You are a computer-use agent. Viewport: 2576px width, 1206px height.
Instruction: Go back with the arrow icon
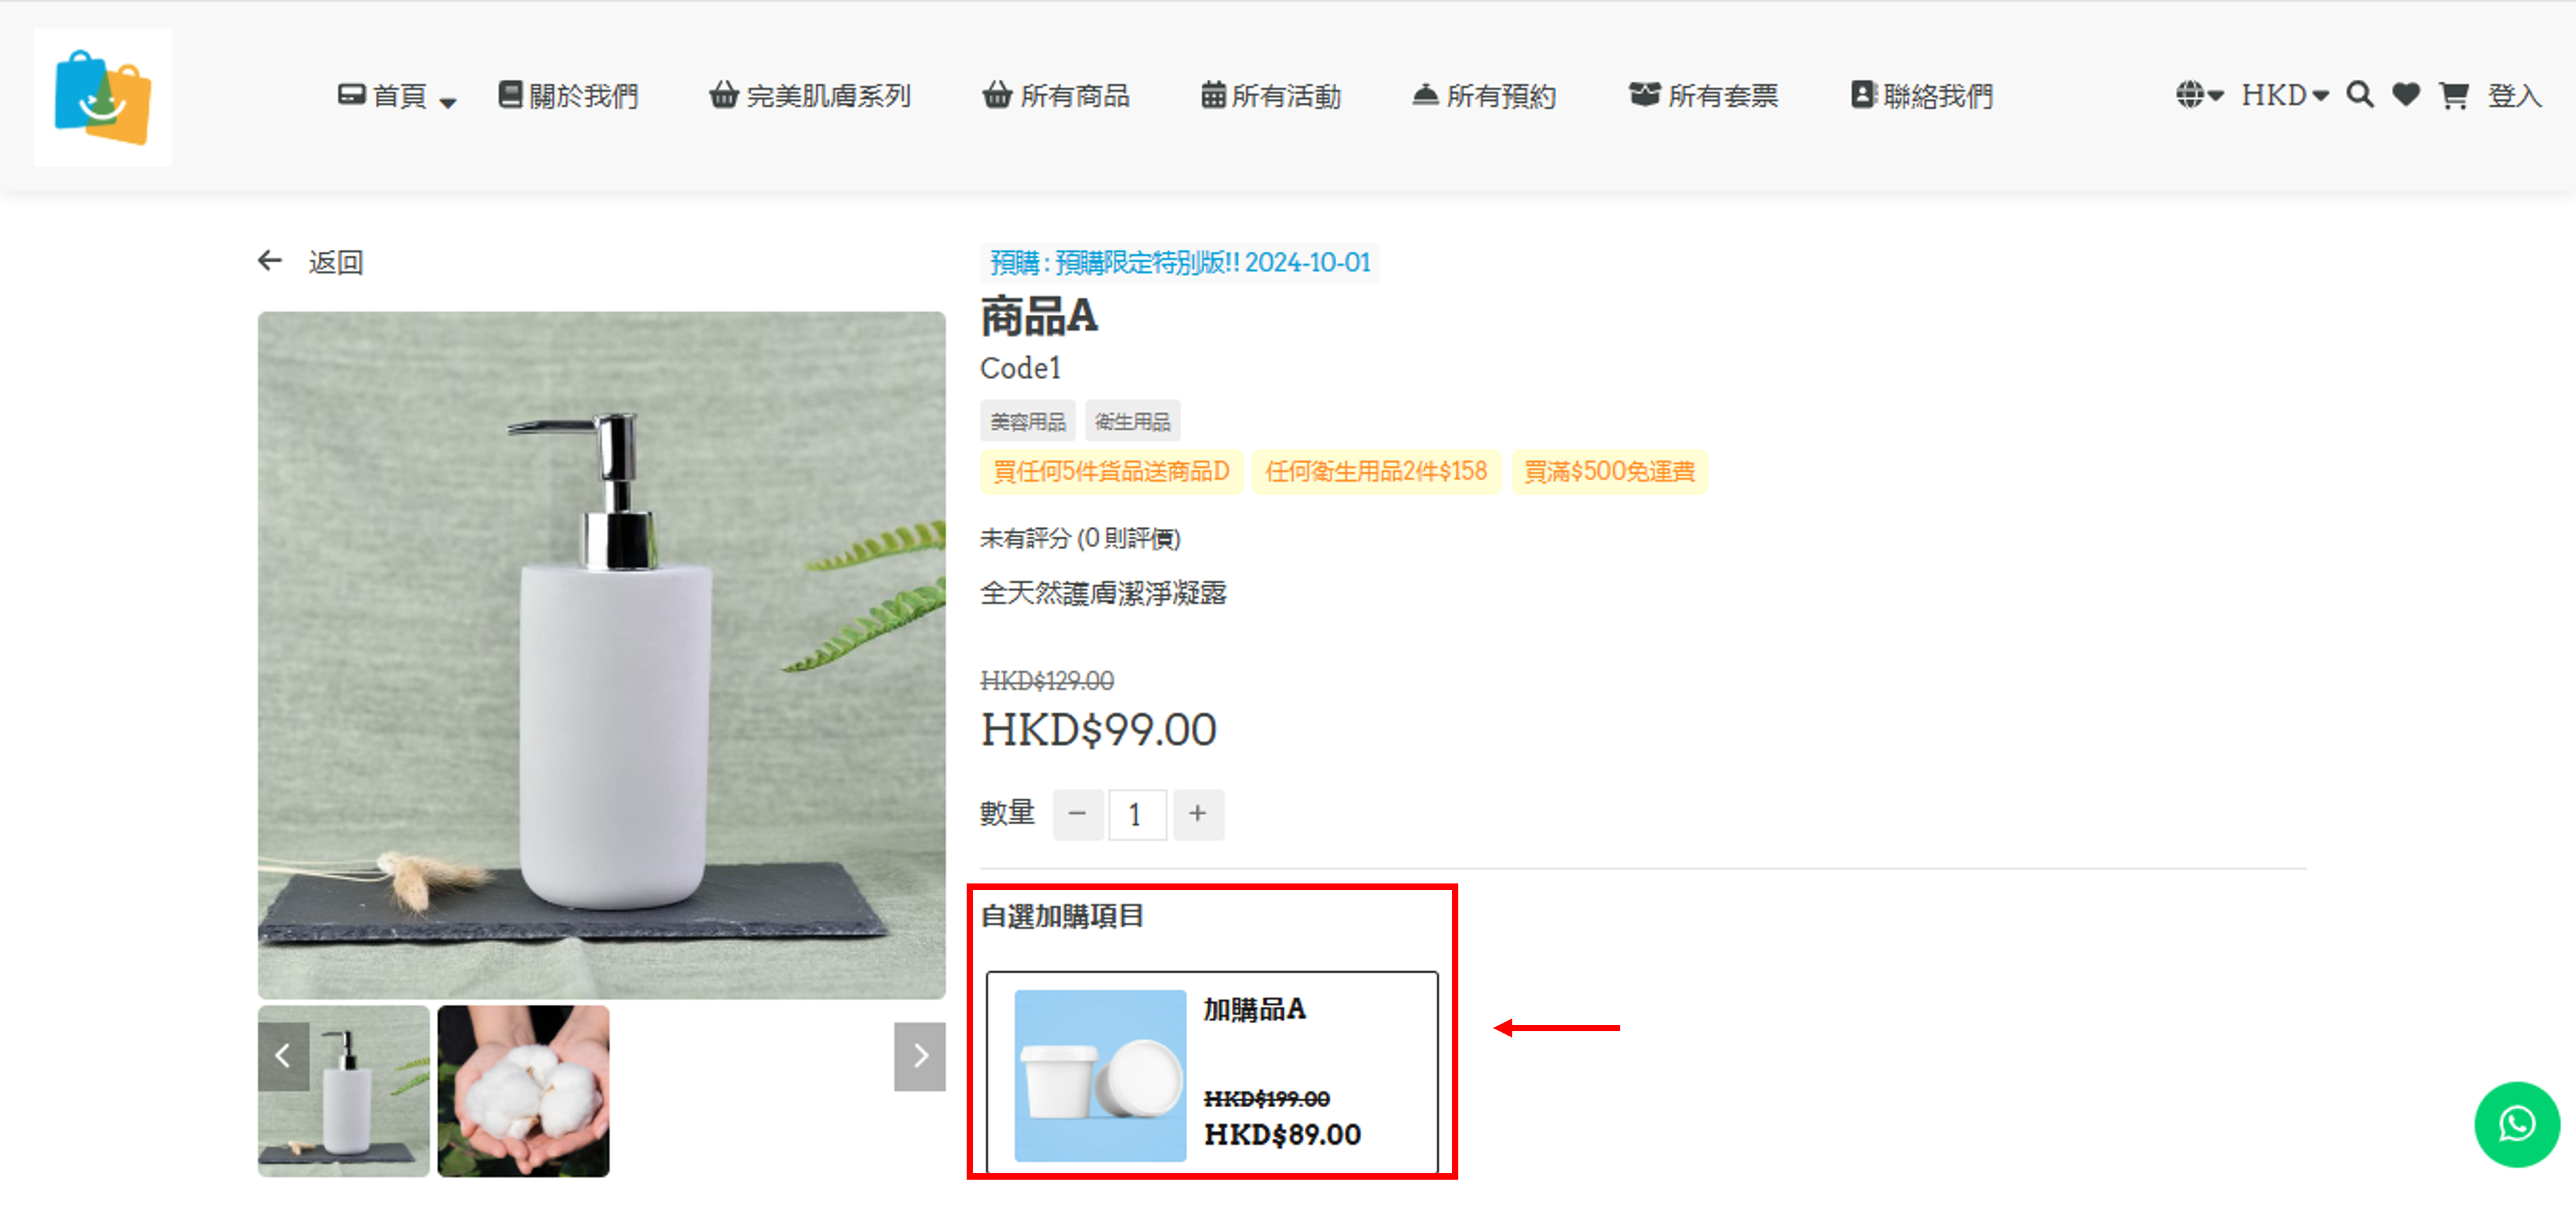click(x=270, y=261)
